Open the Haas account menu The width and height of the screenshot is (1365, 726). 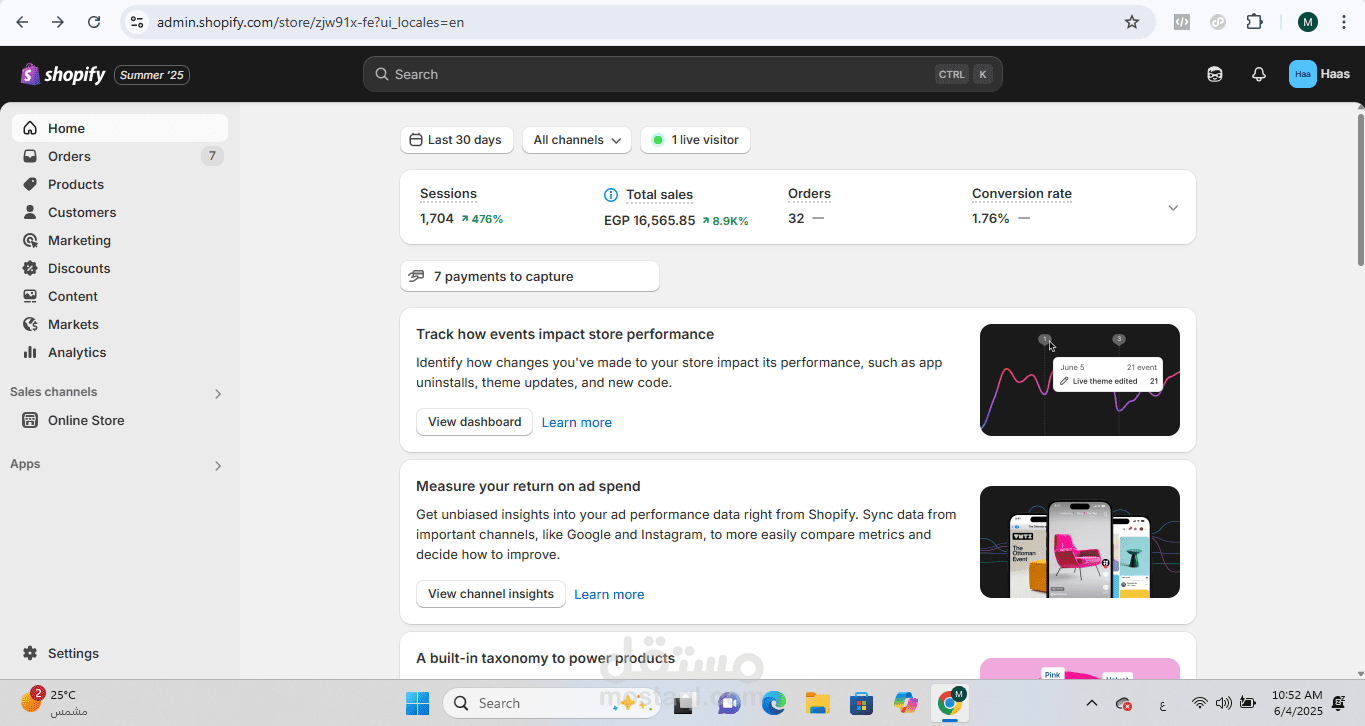point(1320,74)
